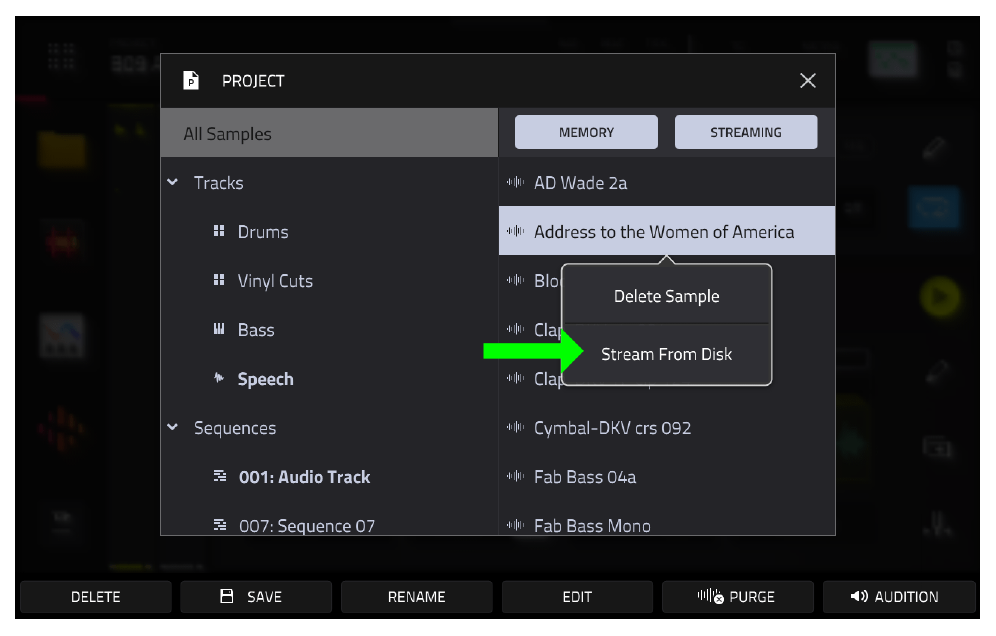
Task: Click waveform icon beside Fab Bass Mono
Action: [x=515, y=525]
